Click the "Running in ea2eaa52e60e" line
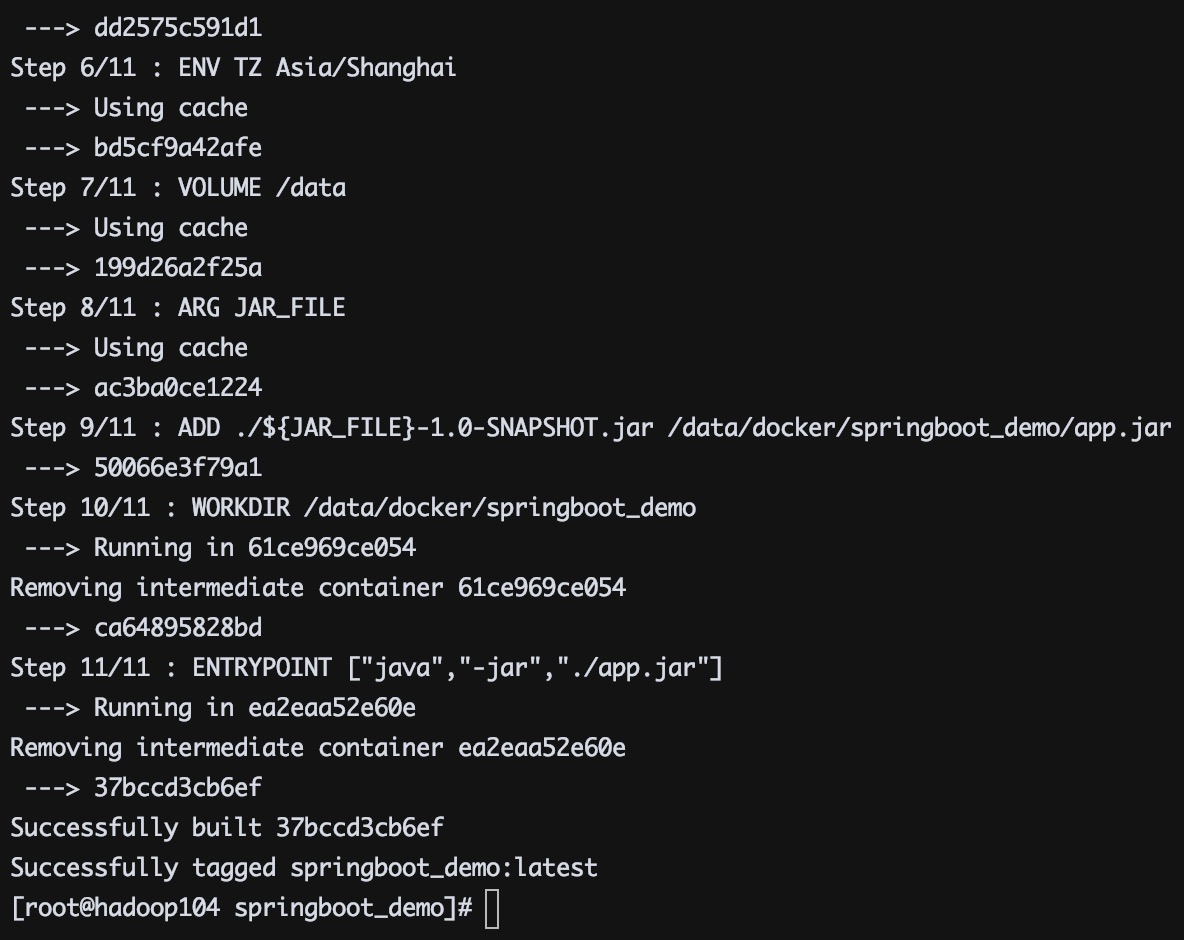1184x940 pixels. [255, 708]
